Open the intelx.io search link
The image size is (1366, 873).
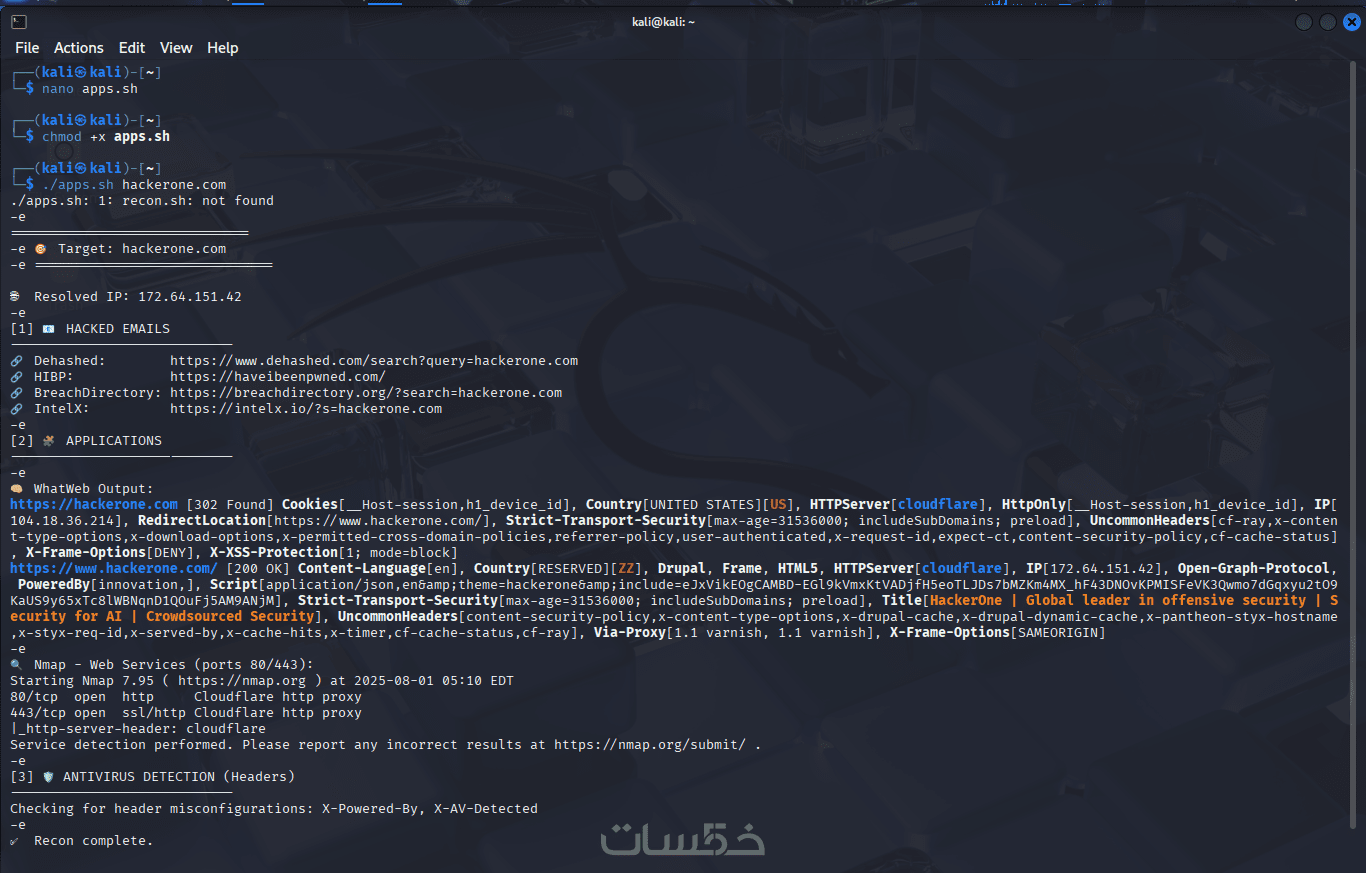point(306,409)
